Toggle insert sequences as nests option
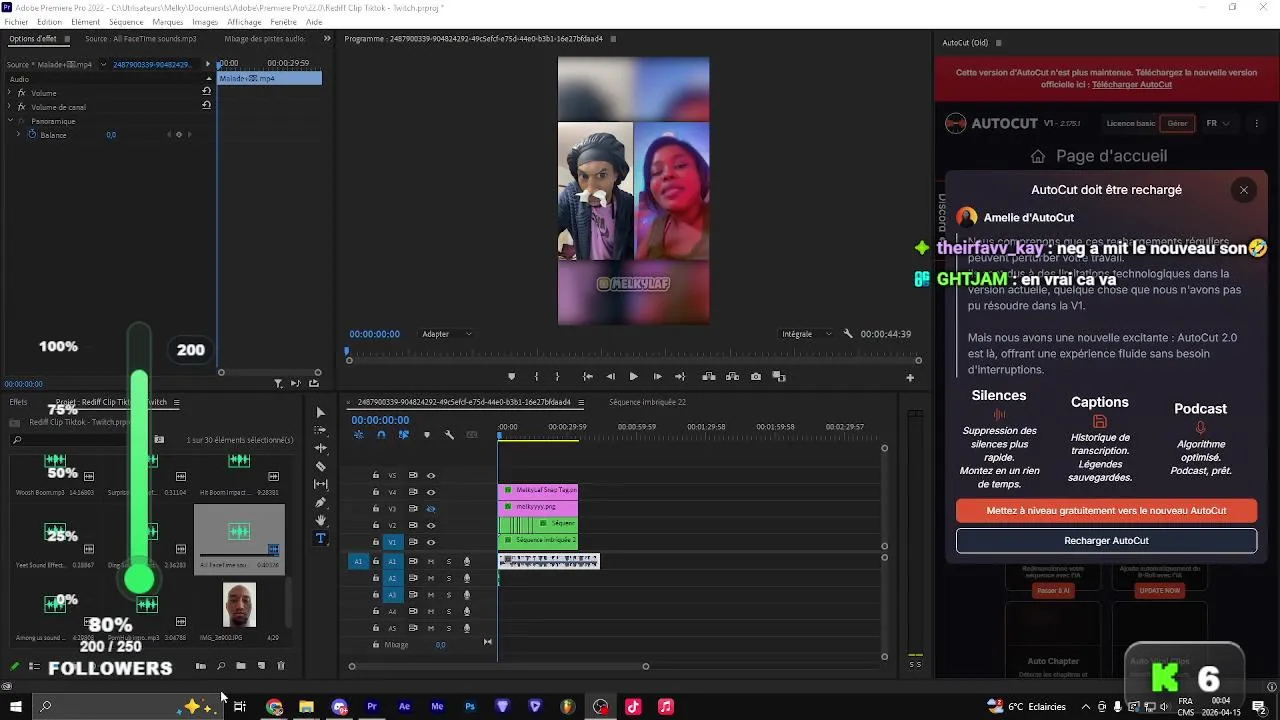1280x720 pixels. 358,435
